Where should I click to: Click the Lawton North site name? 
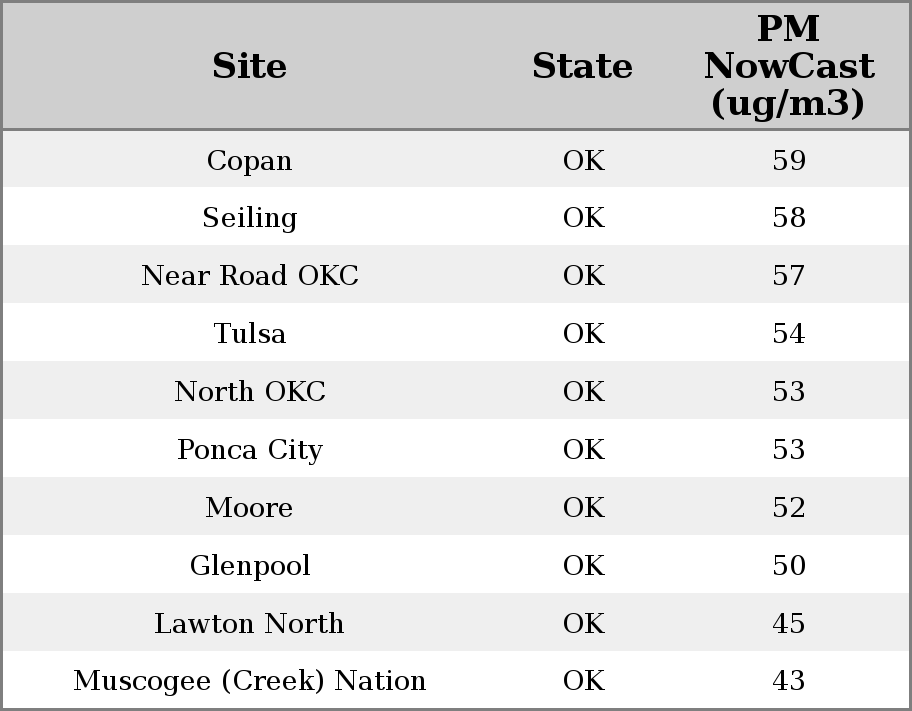249,624
